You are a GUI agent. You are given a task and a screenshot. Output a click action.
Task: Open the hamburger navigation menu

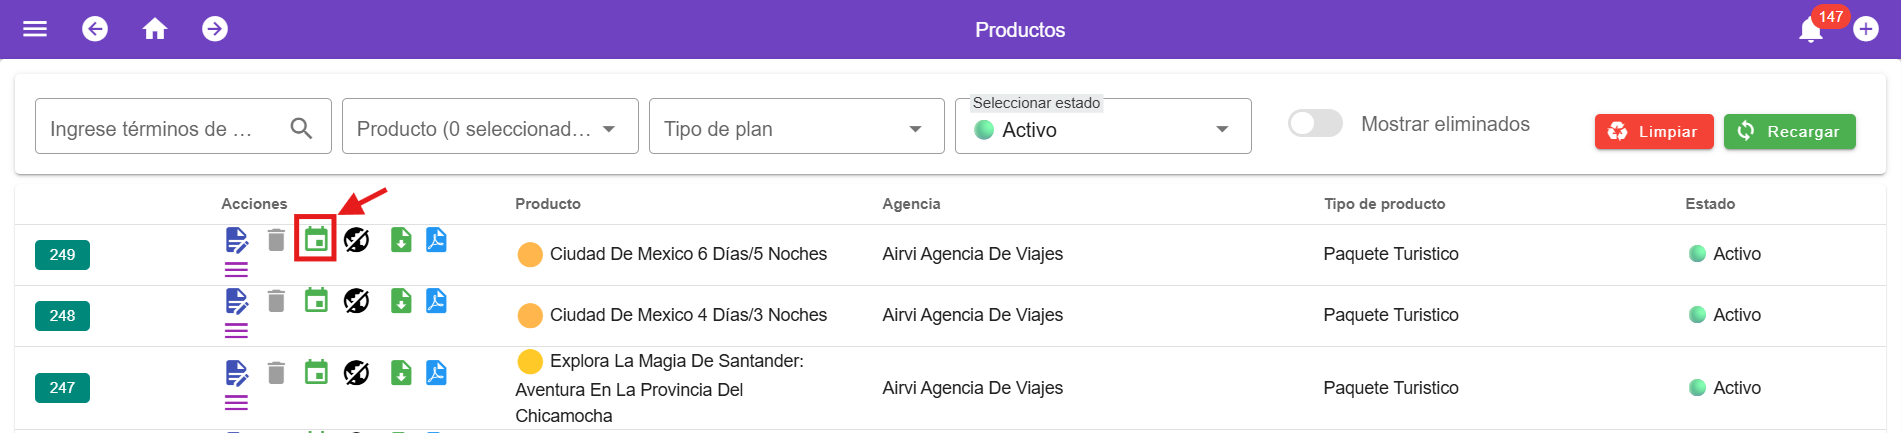click(35, 29)
